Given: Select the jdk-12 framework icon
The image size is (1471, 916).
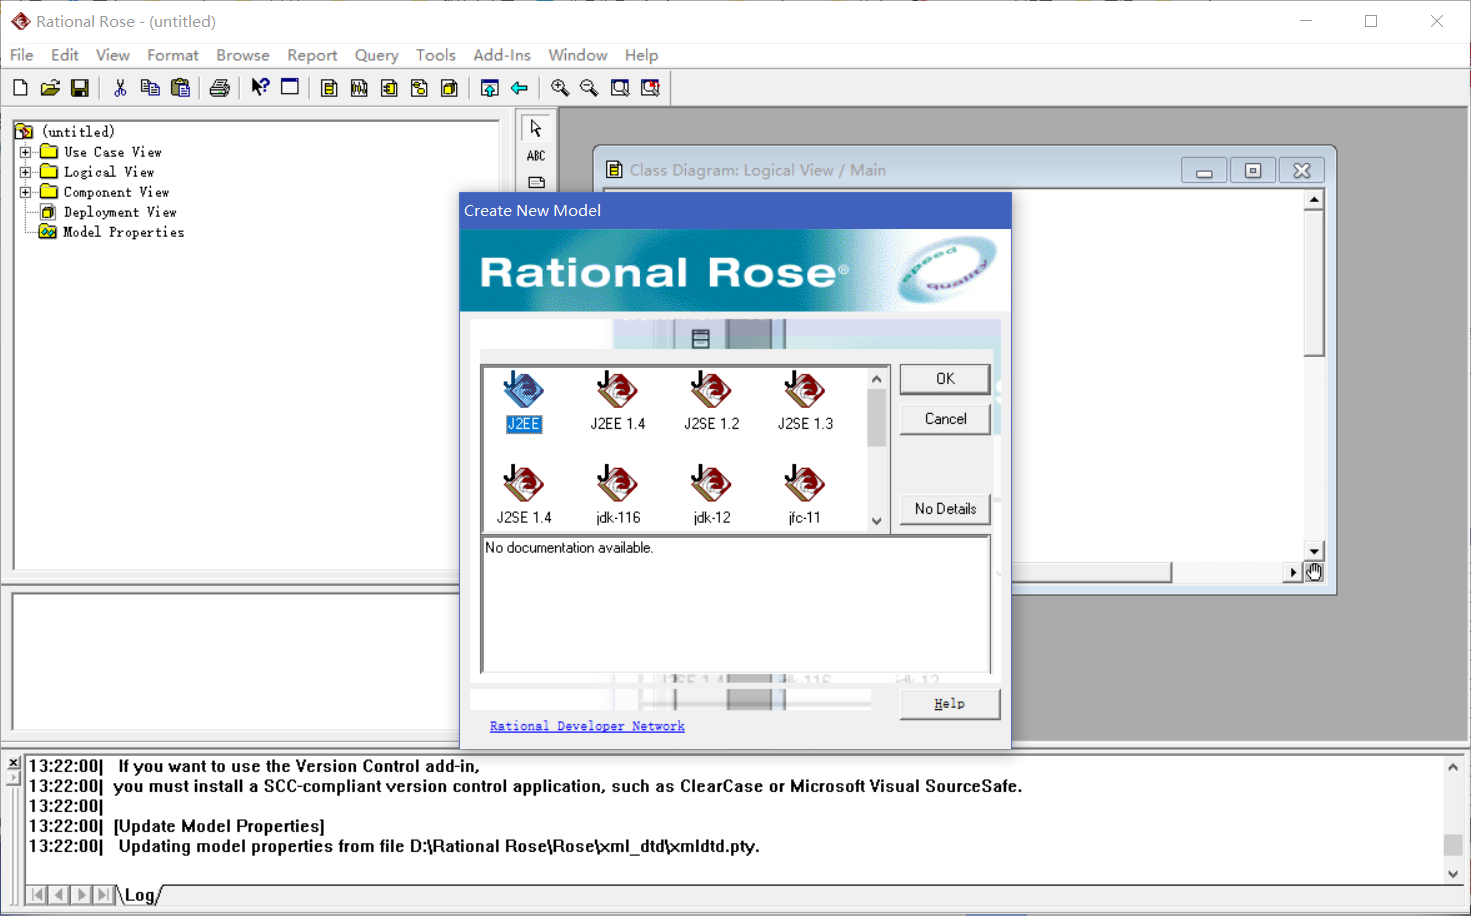Looking at the screenshot, I should pos(711,495).
